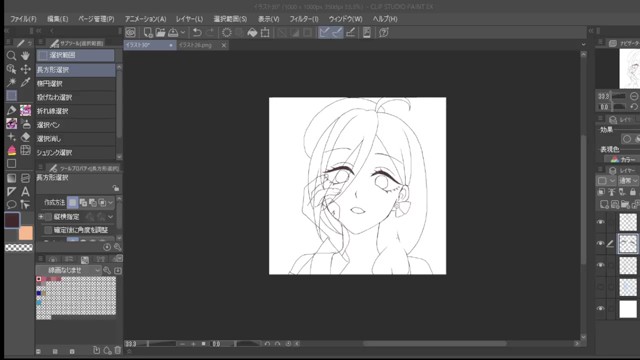Viewport: 640px width, 360px height.
Task: Open the 通常 blending mode dropdown
Action: pyautogui.click(x=628, y=180)
